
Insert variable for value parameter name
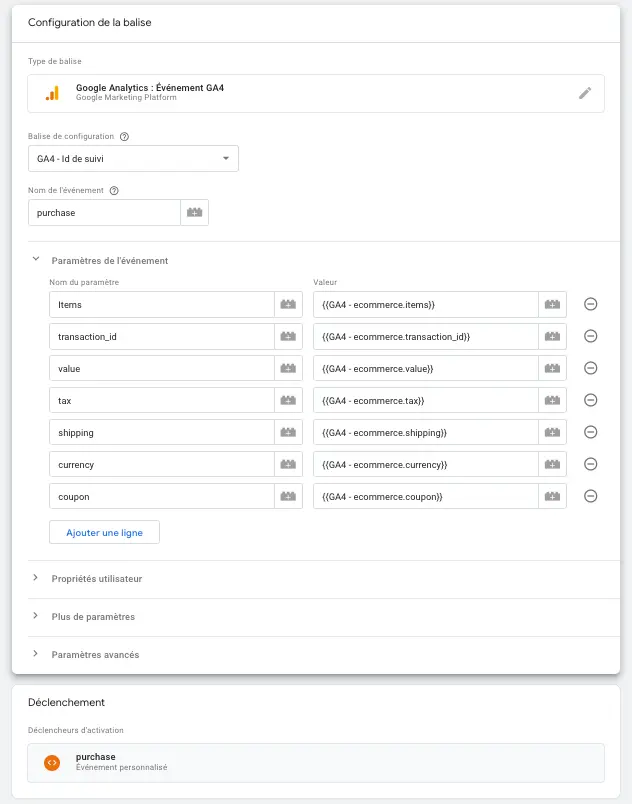click(288, 368)
